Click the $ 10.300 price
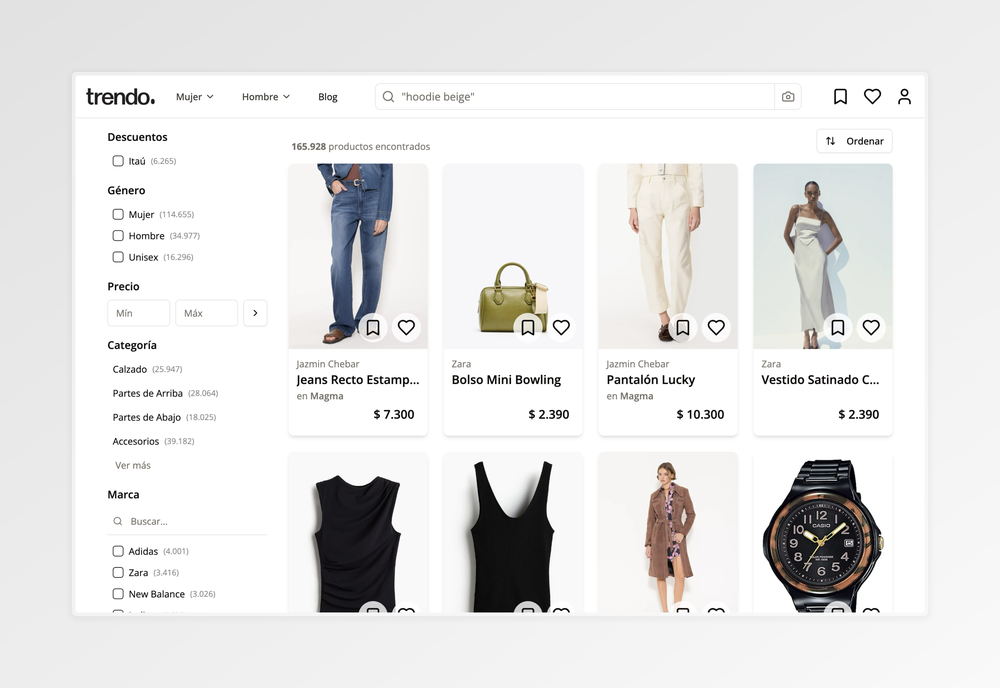 (x=700, y=414)
